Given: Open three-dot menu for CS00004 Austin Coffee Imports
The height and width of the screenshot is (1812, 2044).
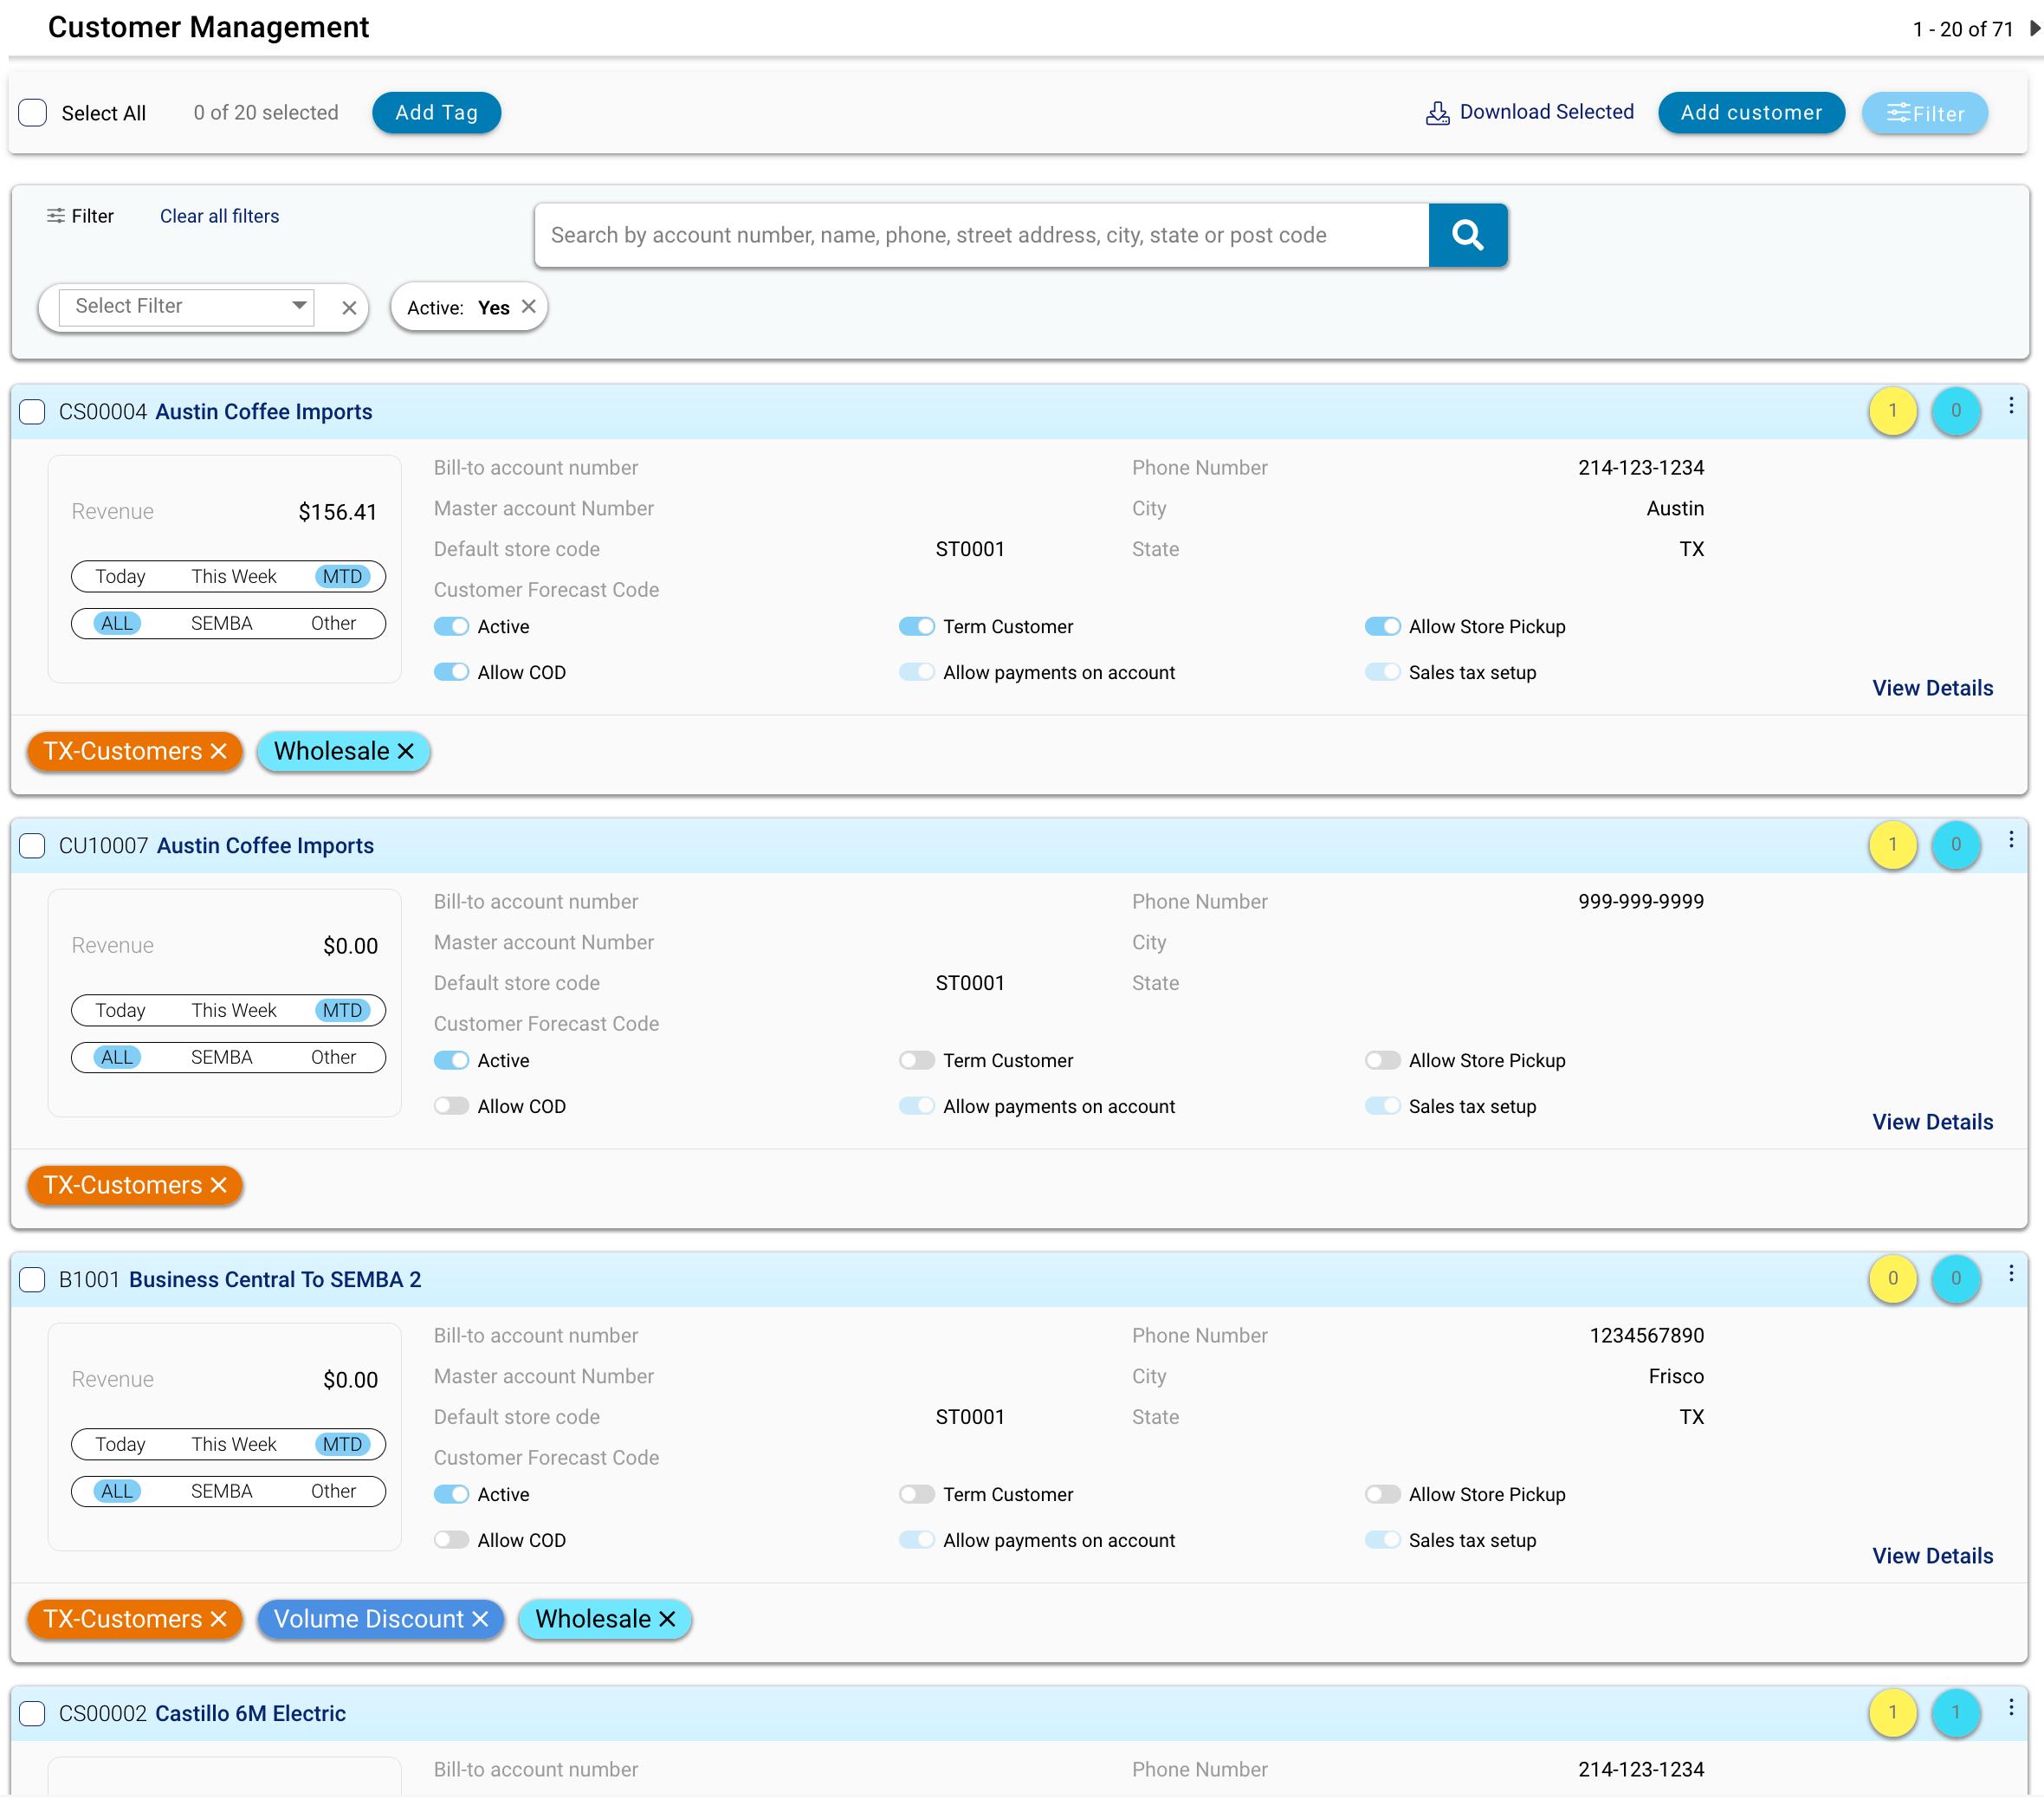Looking at the screenshot, I should 2010,406.
